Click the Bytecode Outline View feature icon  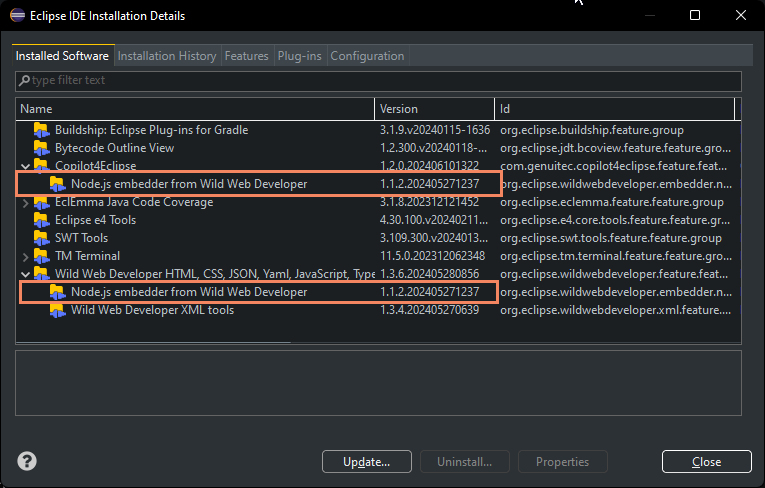coord(41,148)
